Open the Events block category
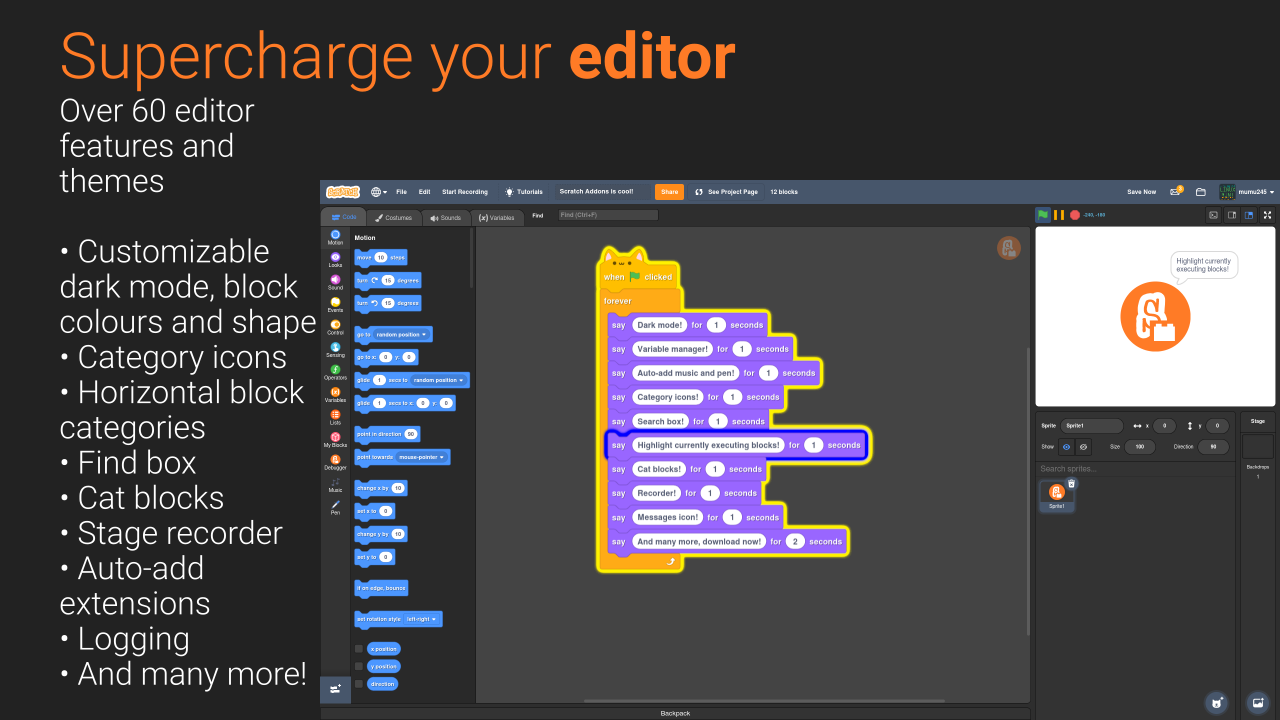Screen dimensions: 1280x720 (x=335, y=305)
